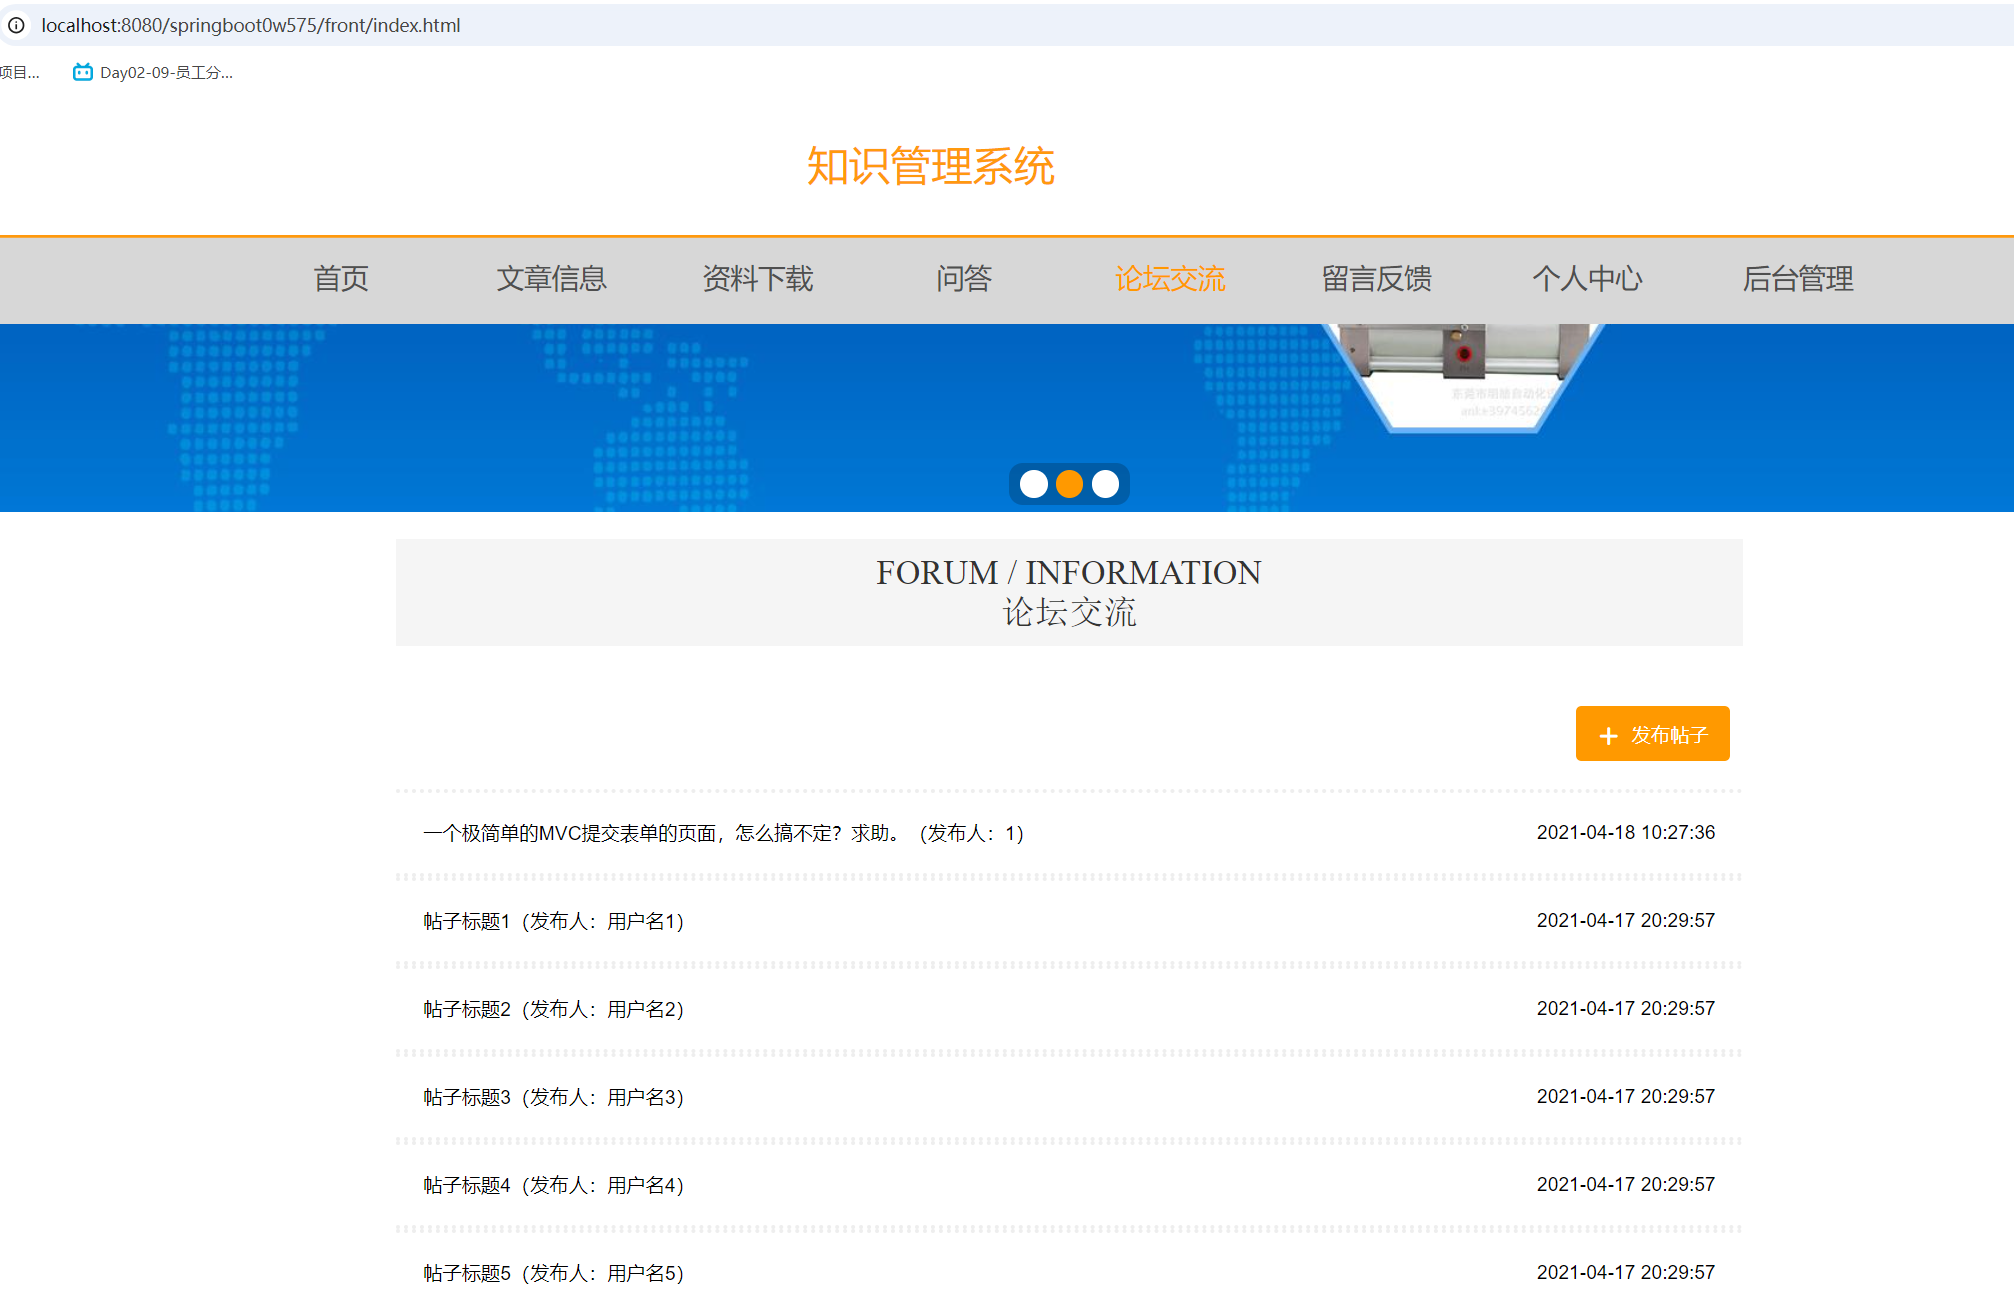This screenshot has width=2014, height=1299.
Task: Select the highlighted 论坛交流 tab
Action: pyautogui.click(x=1170, y=280)
